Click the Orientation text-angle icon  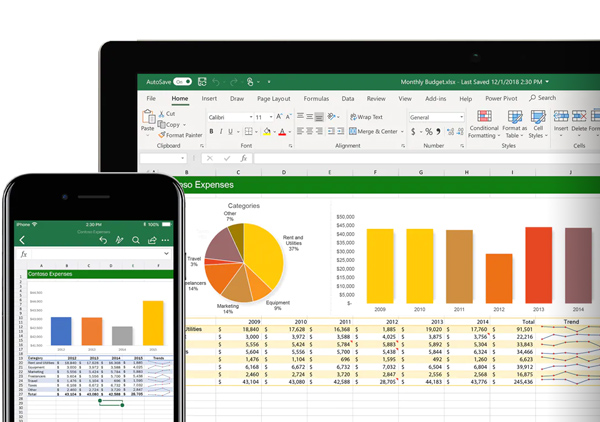coord(331,116)
